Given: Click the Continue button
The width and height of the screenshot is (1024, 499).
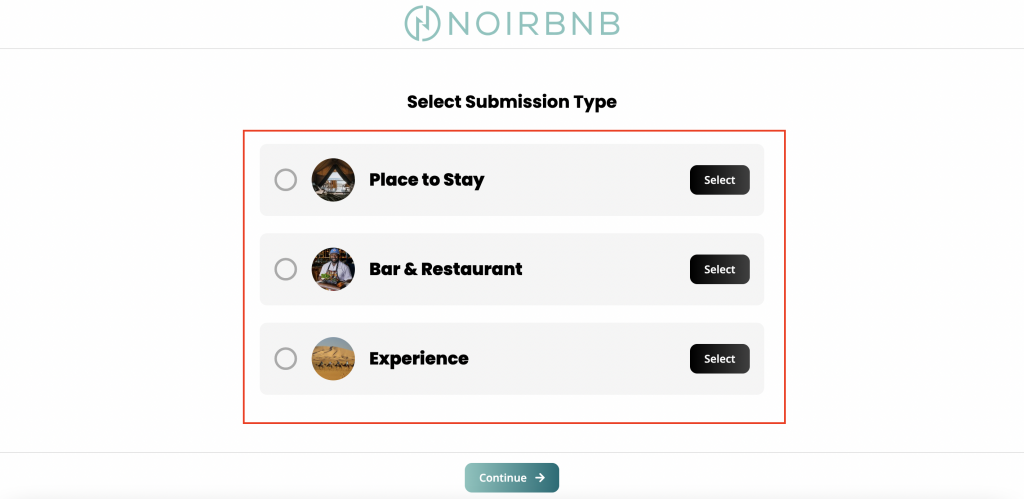Looking at the screenshot, I should pyautogui.click(x=512, y=477).
